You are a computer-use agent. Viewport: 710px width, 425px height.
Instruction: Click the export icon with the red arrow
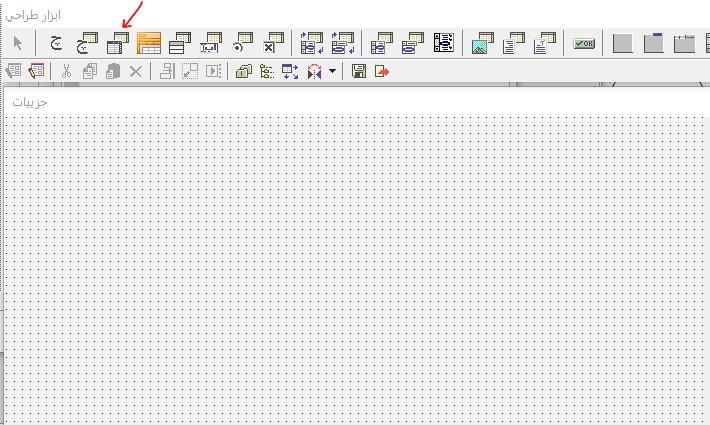tap(381, 71)
